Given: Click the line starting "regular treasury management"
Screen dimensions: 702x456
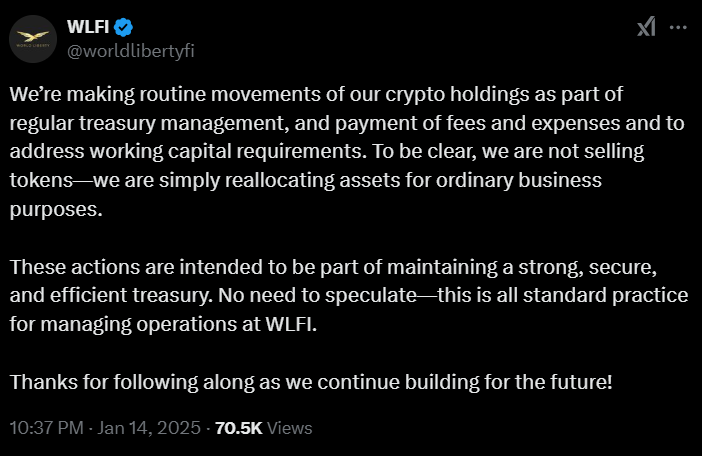Looking at the screenshot, I should tap(347, 123).
